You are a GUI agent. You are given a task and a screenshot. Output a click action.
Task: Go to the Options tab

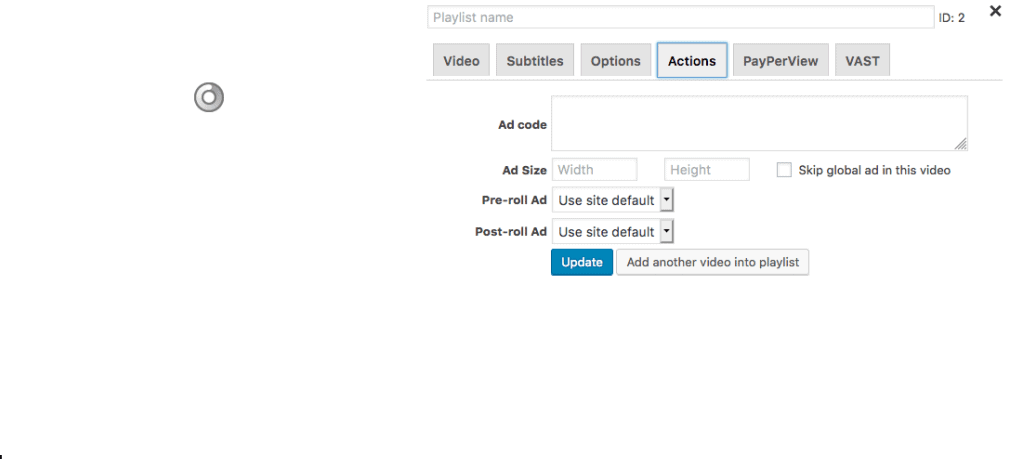pyautogui.click(x=616, y=61)
